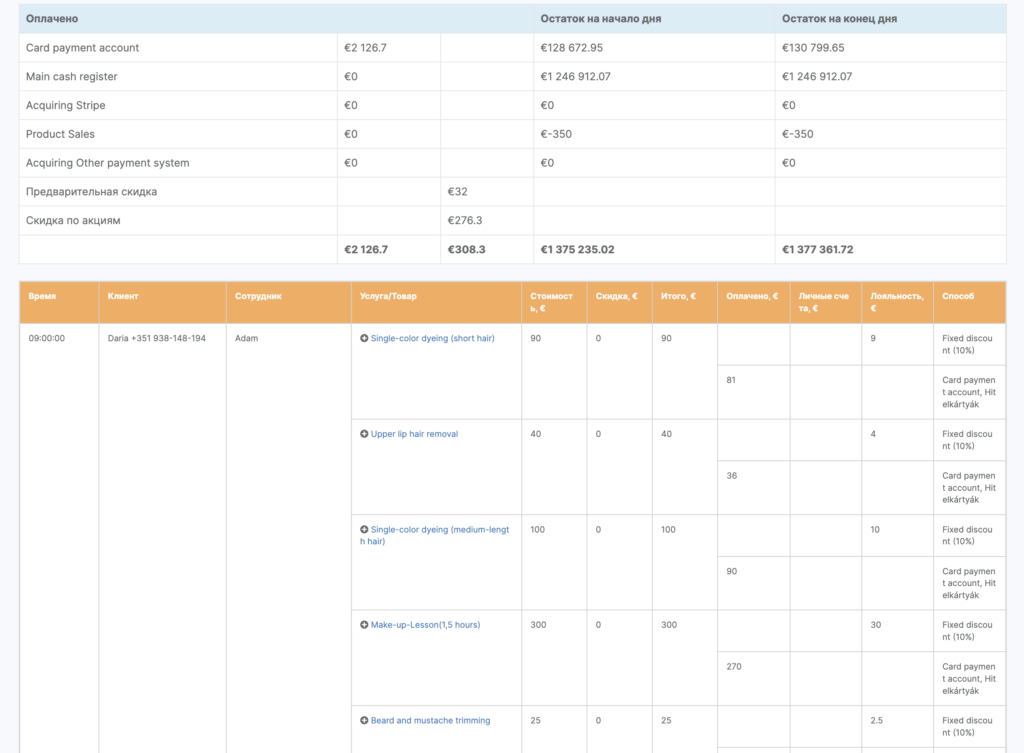Select the Acquiring Stripe row label

[x=65, y=105]
